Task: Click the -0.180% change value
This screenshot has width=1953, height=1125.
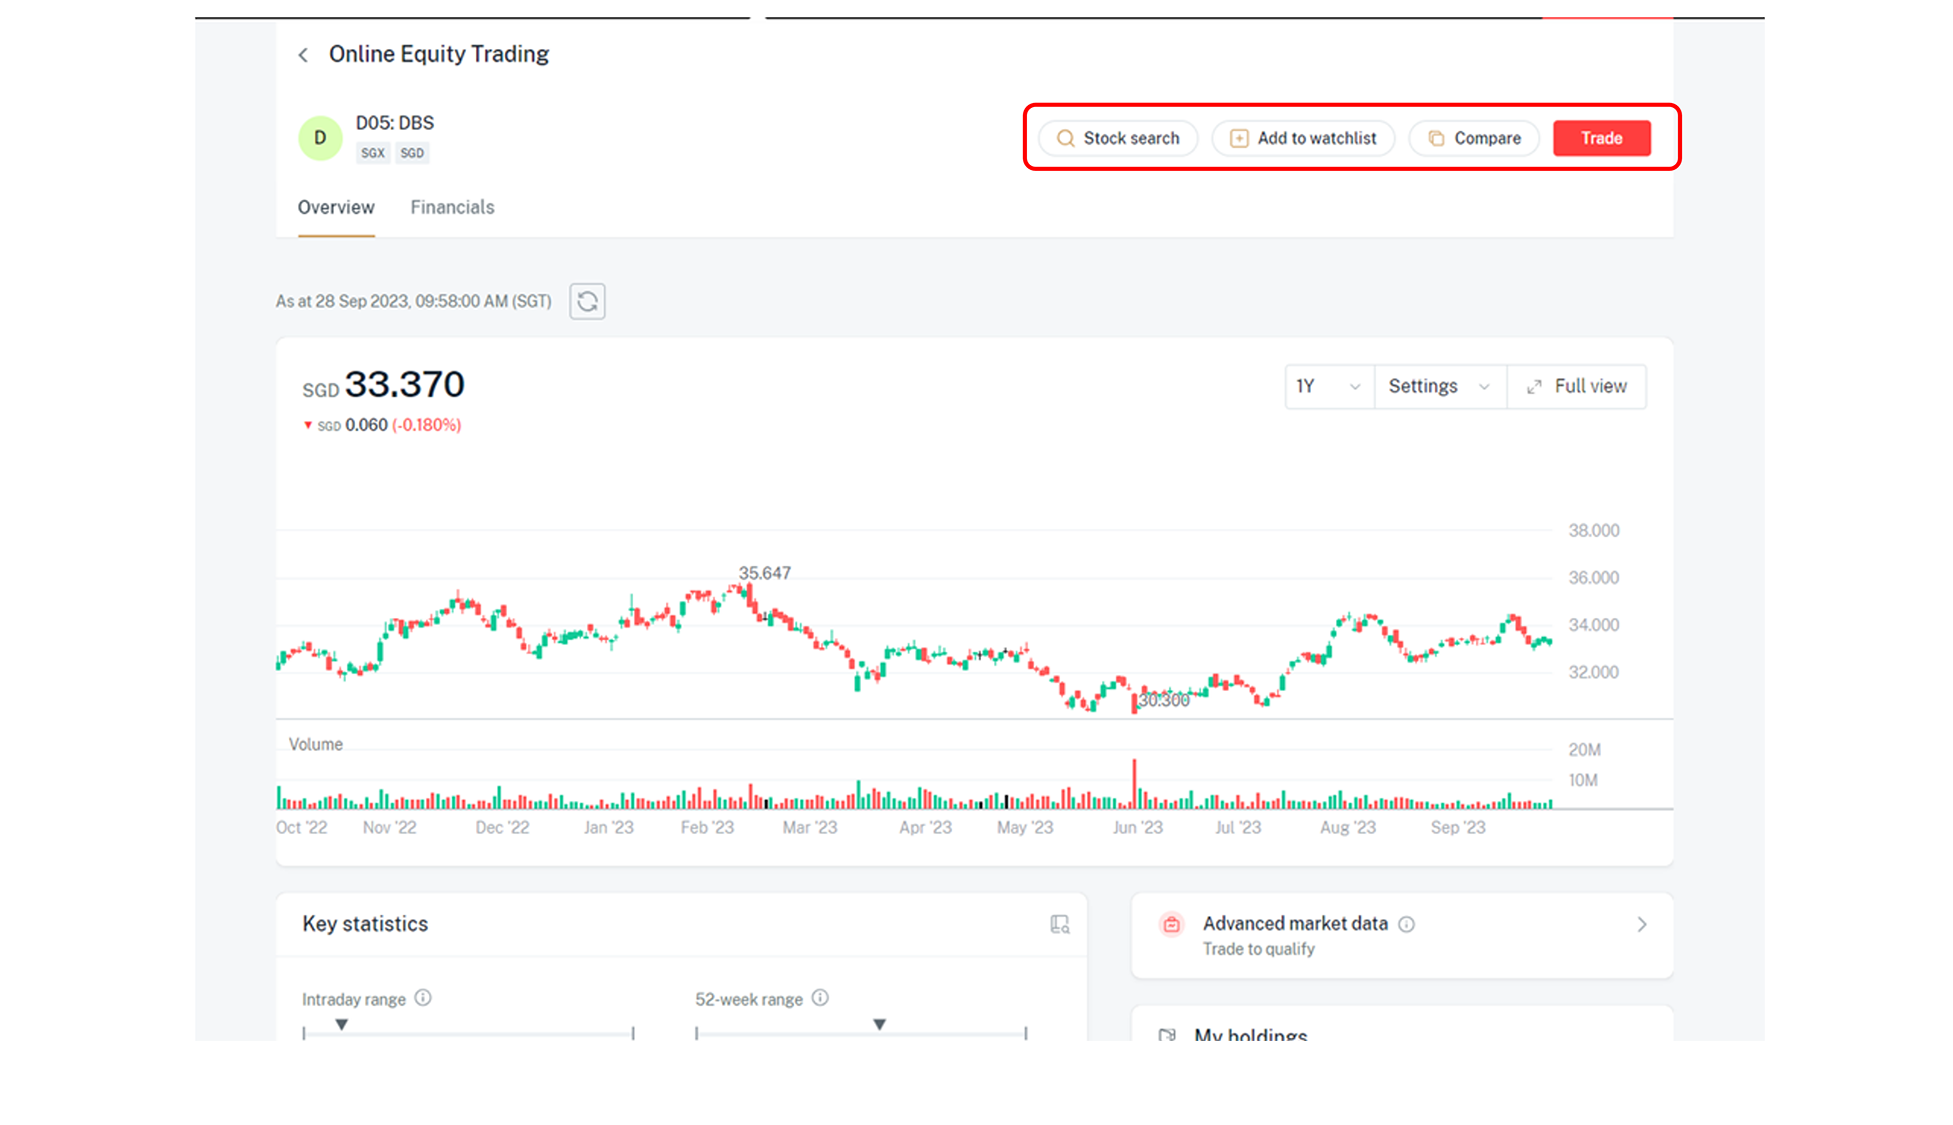Action: pos(427,425)
